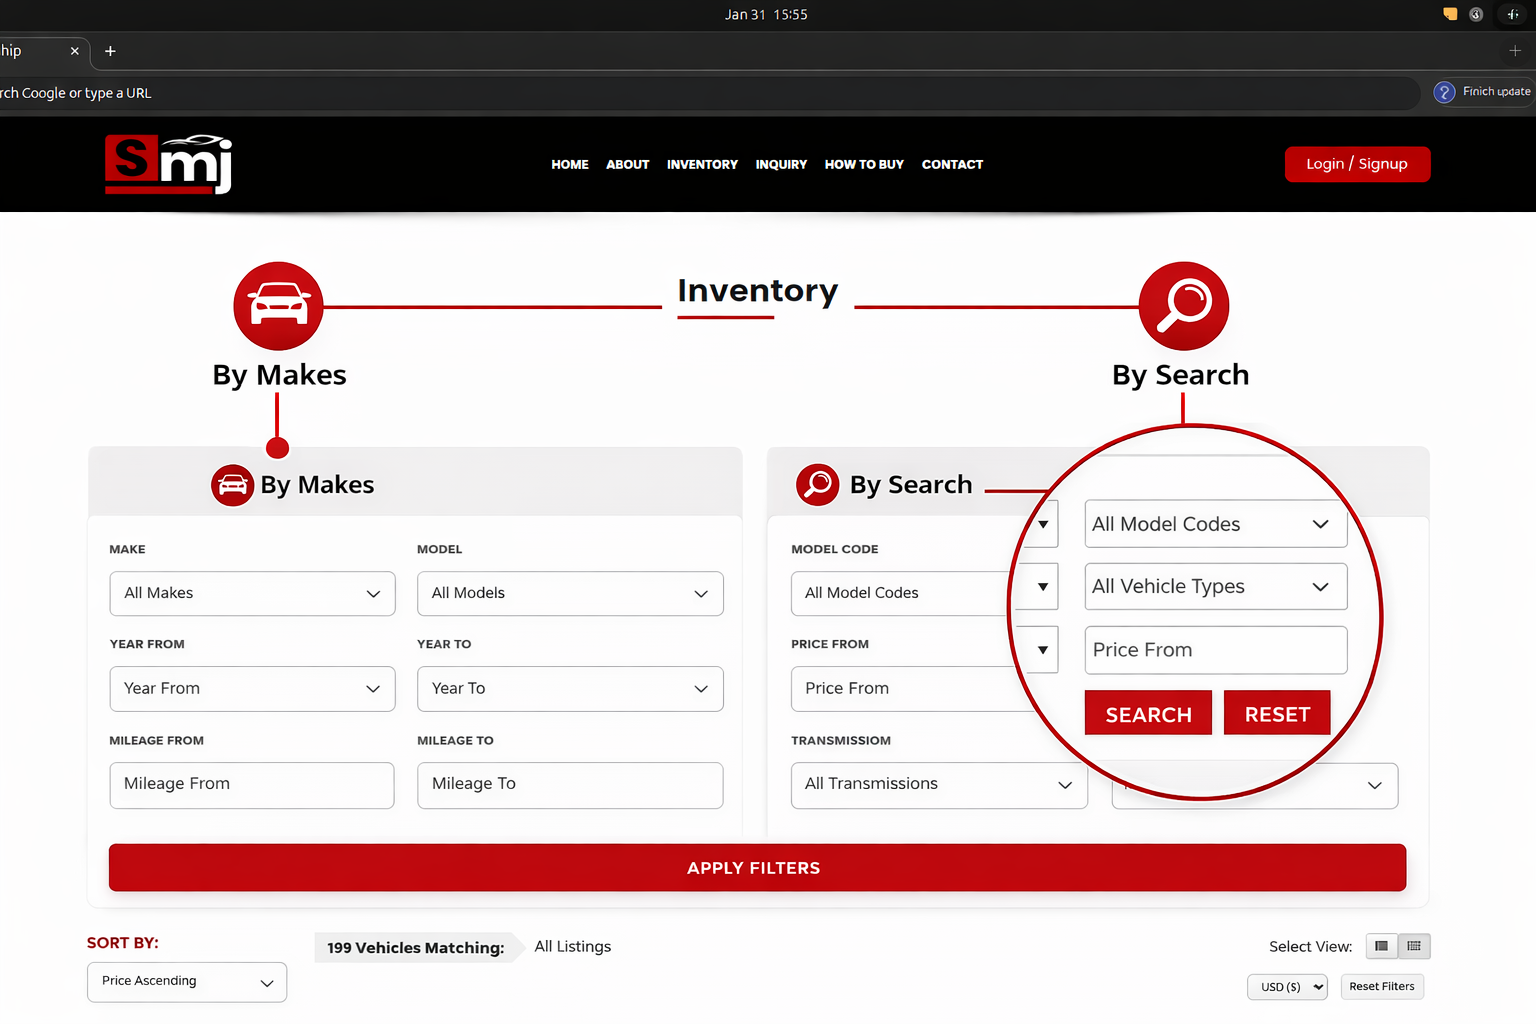Screen dimensions: 1536x1024
Task: Close the current browser tab
Action: (75, 51)
